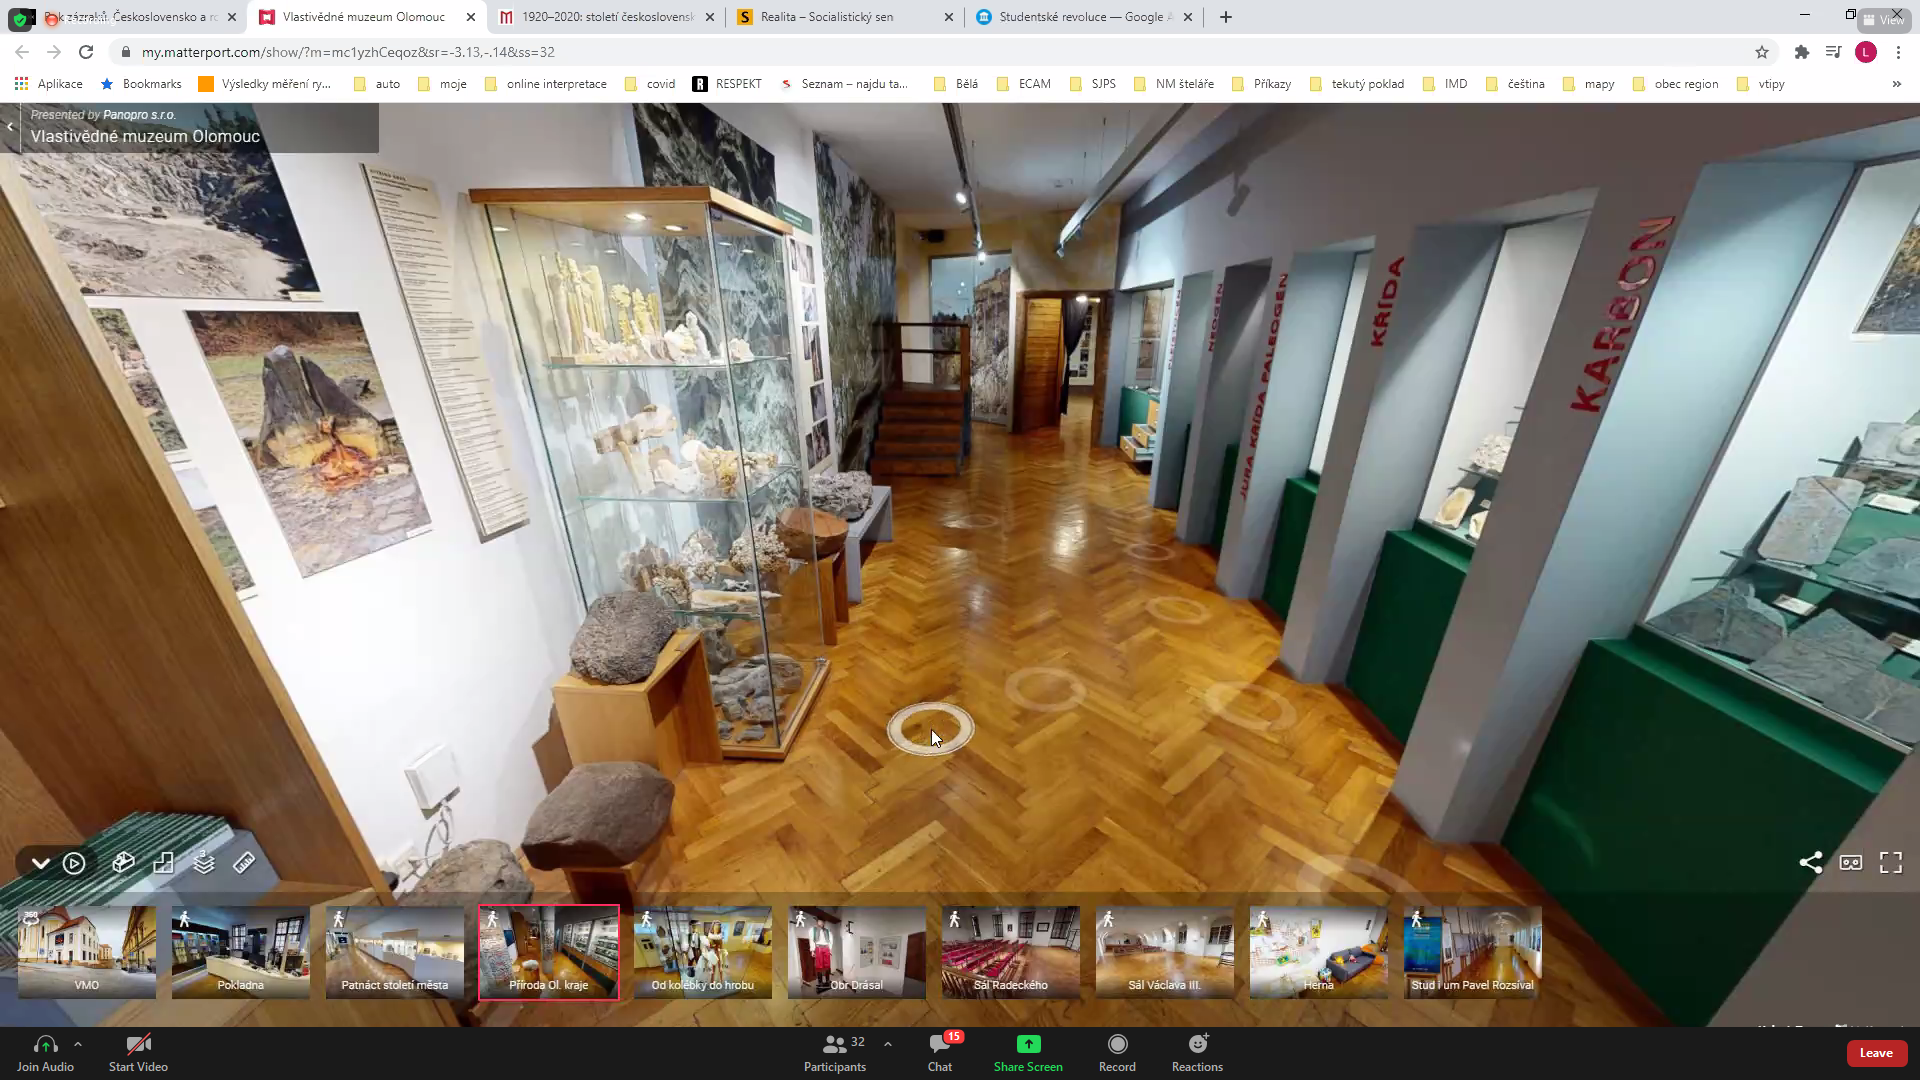This screenshot has height=1080, width=1920.
Task: Open Chat with unread messages
Action: pyautogui.click(x=940, y=1053)
